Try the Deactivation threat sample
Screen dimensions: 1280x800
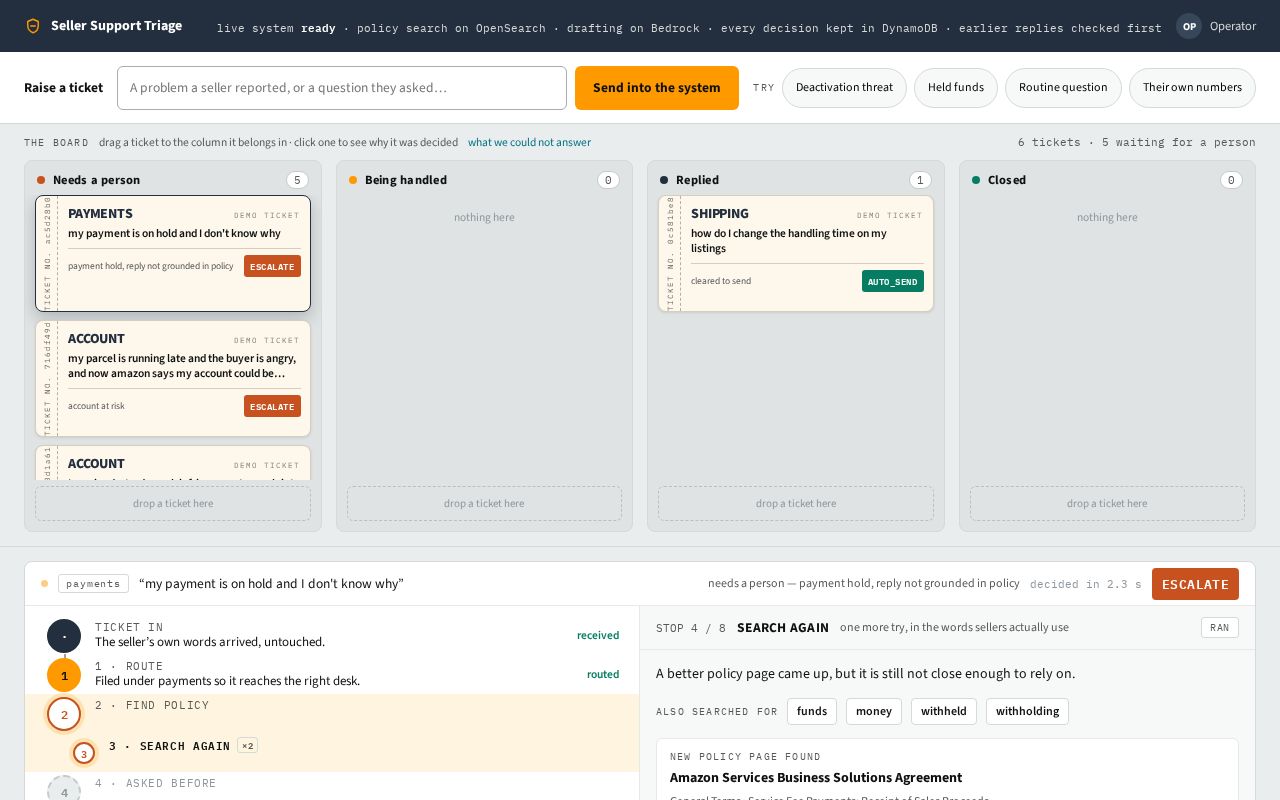pos(844,88)
